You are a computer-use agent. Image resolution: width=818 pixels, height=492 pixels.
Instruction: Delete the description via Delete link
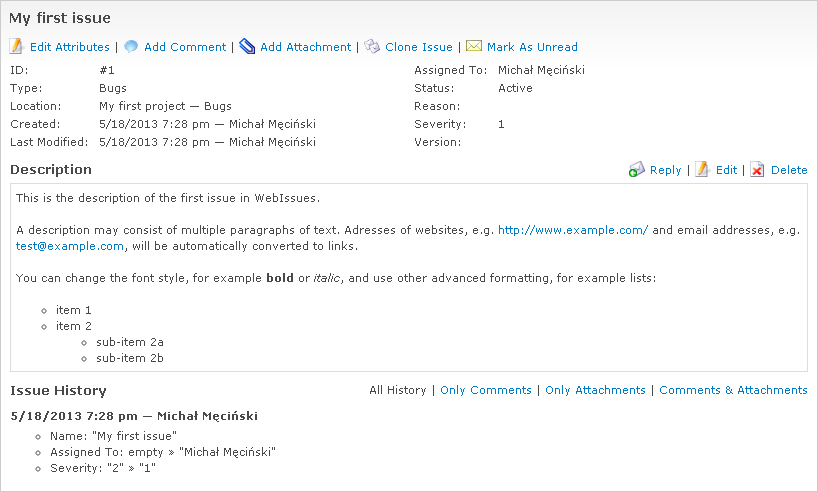[789, 170]
